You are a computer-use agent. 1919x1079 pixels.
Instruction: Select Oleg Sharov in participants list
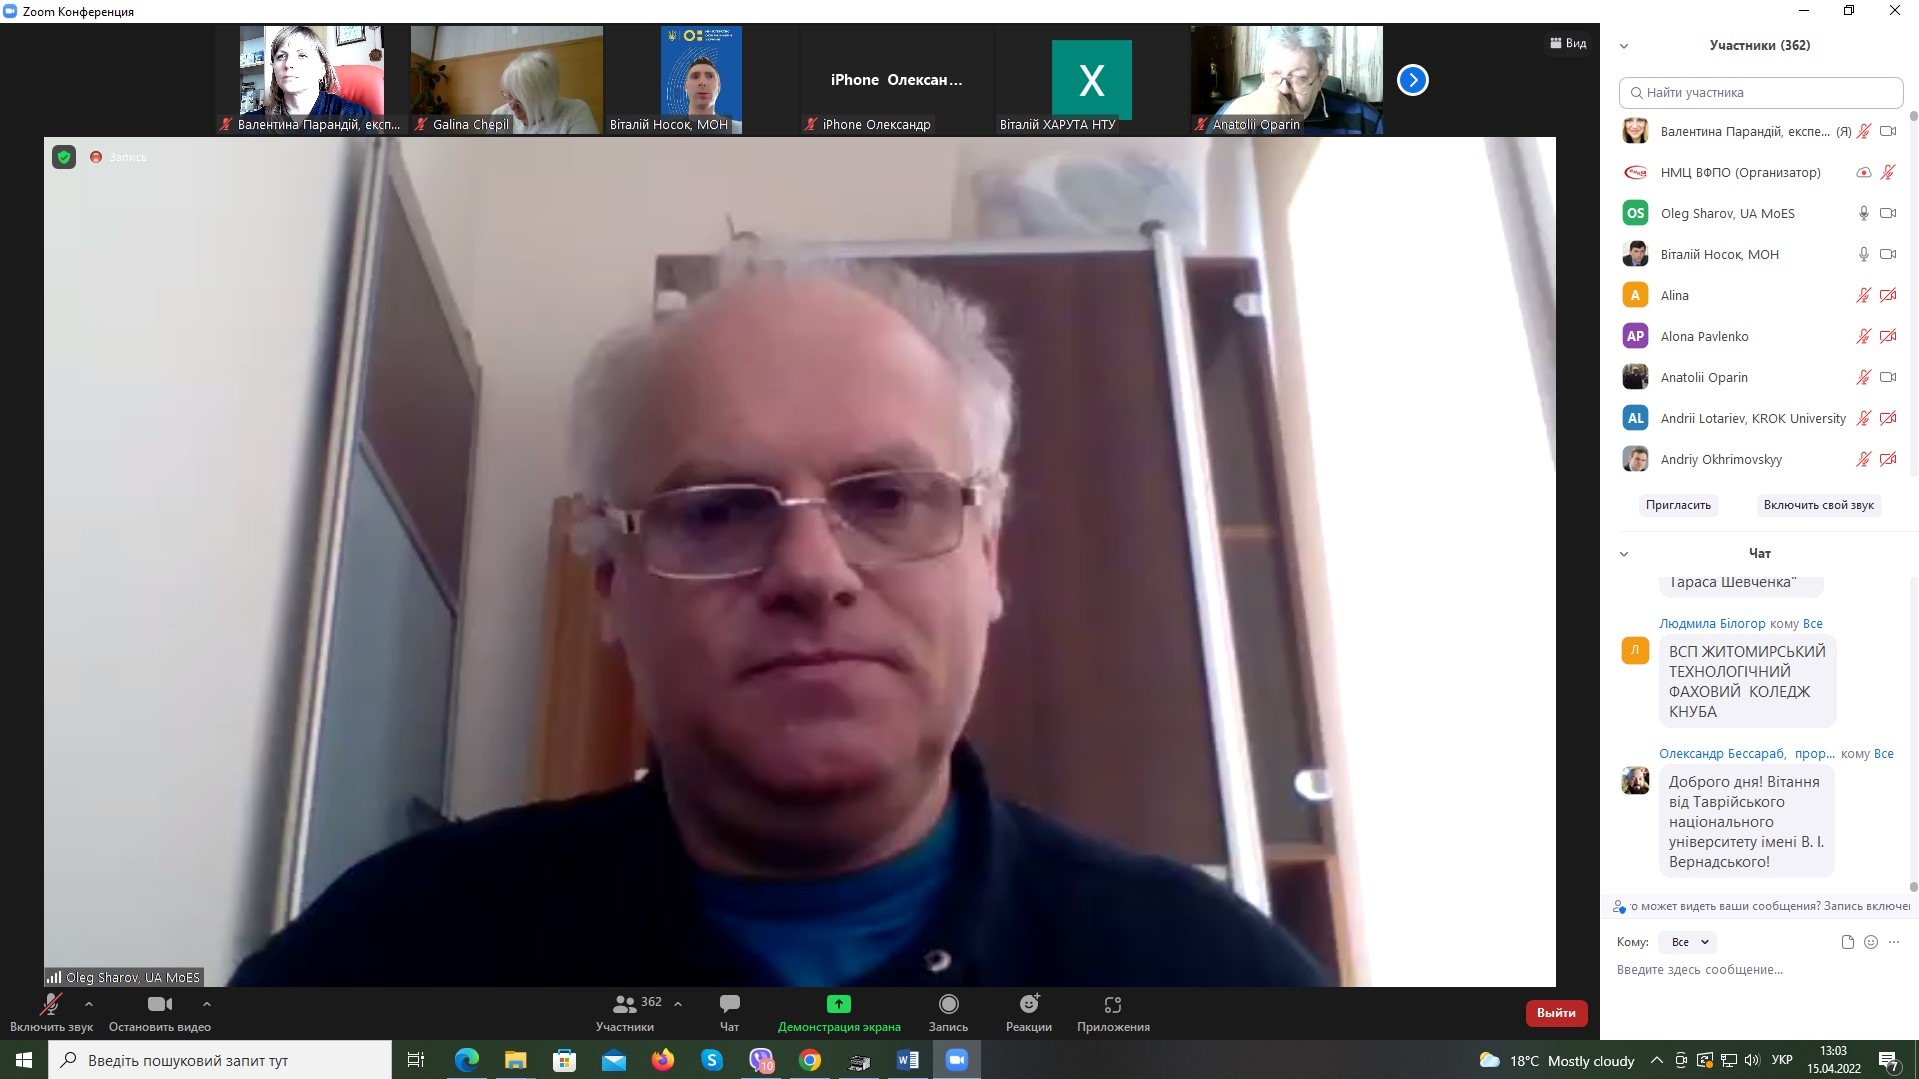tap(1727, 213)
